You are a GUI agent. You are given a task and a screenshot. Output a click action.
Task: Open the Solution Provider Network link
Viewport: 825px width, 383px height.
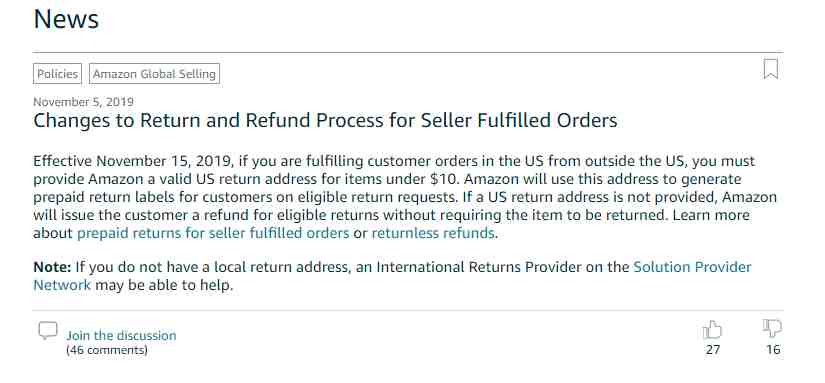click(393, 276)
